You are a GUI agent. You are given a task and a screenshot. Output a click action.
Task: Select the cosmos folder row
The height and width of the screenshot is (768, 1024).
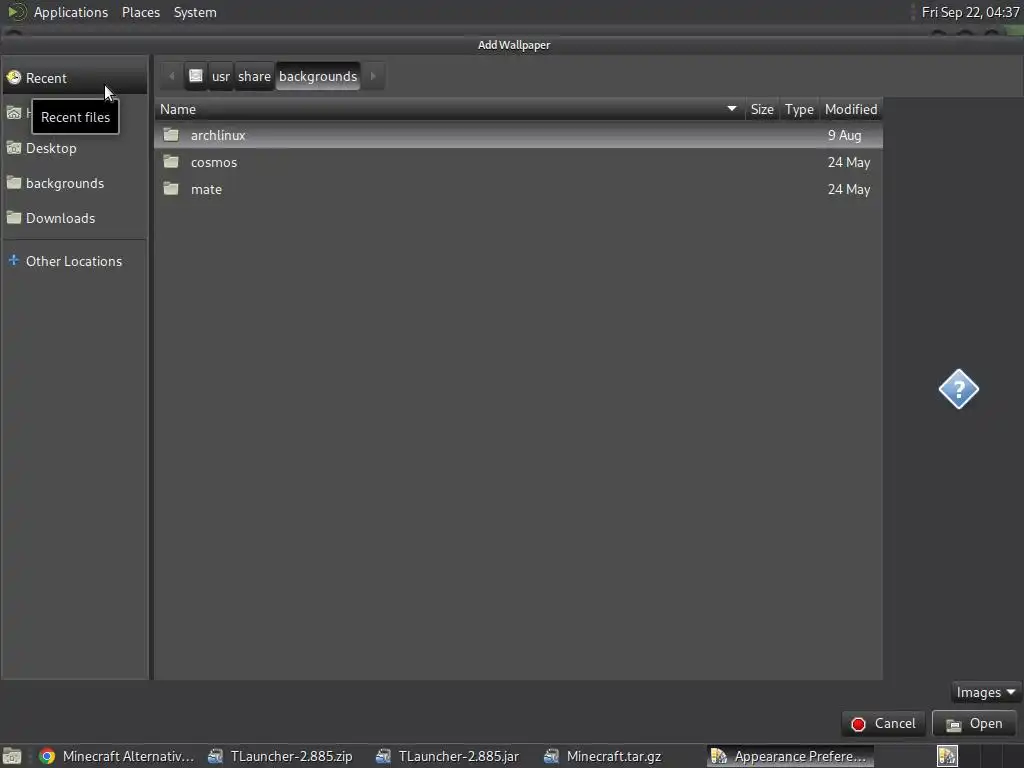(x=519, y=163)
